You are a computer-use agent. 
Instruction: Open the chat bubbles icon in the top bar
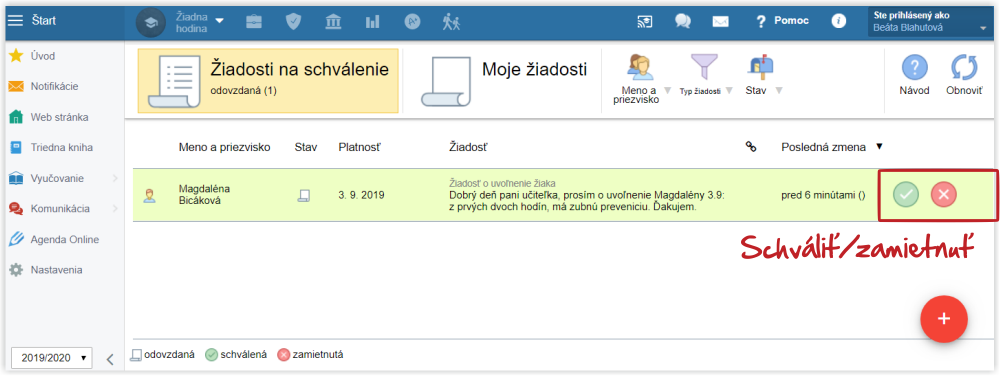(x=683, y=21)
